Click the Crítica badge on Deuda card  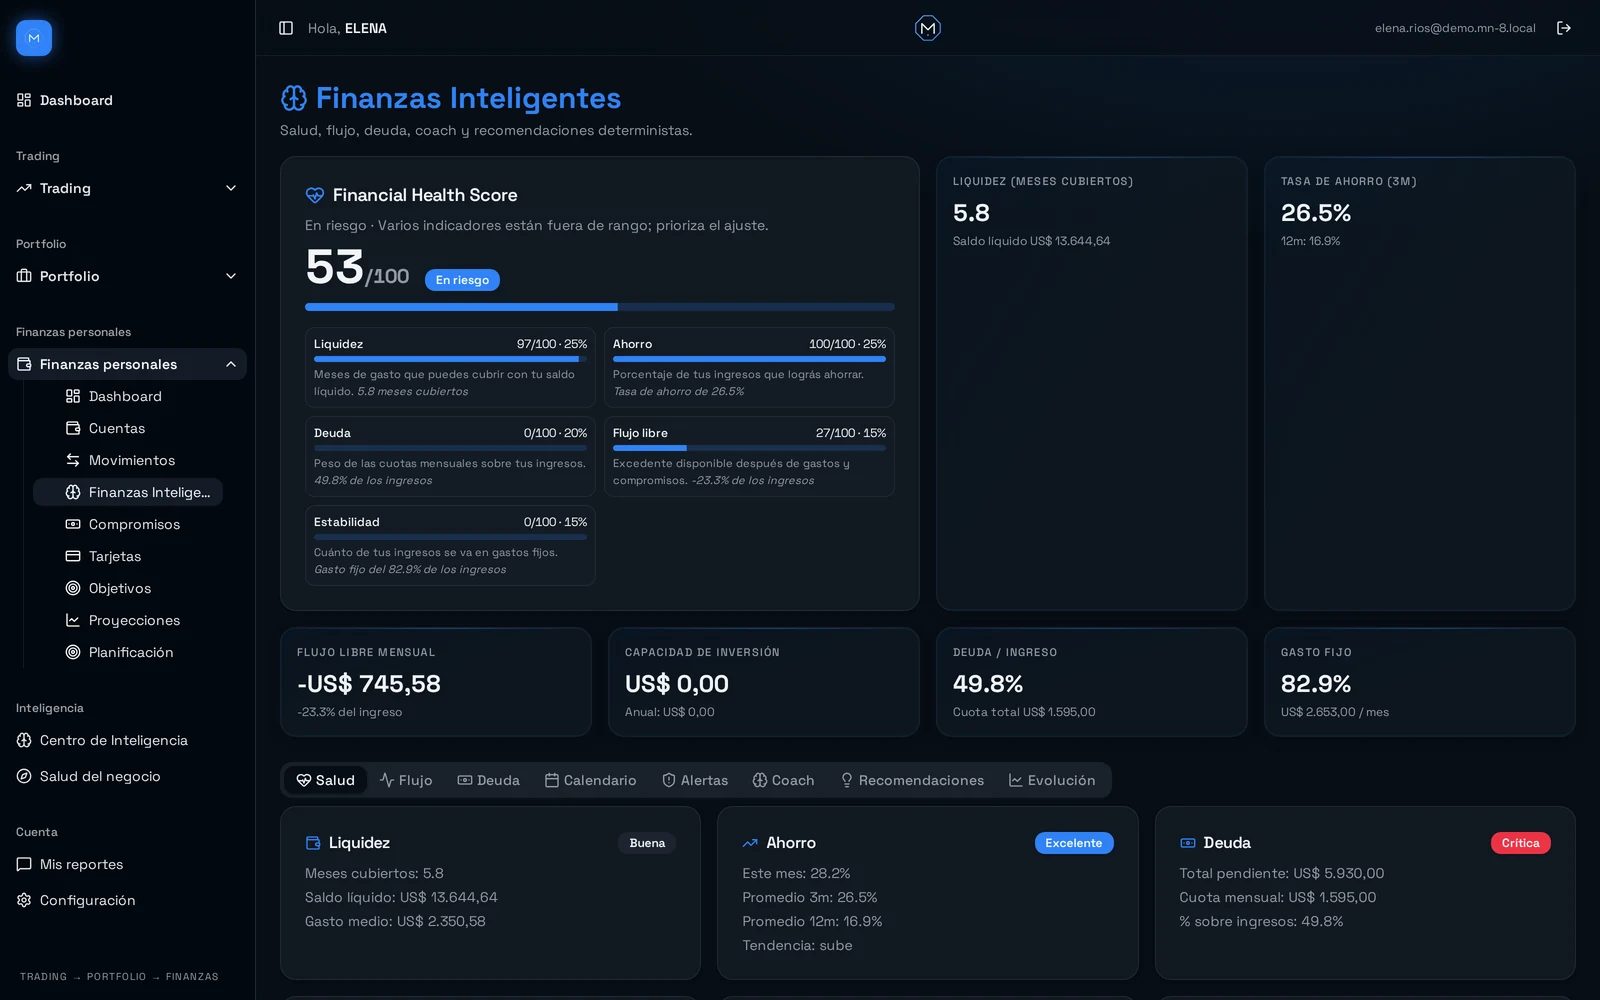(1520, 843)
